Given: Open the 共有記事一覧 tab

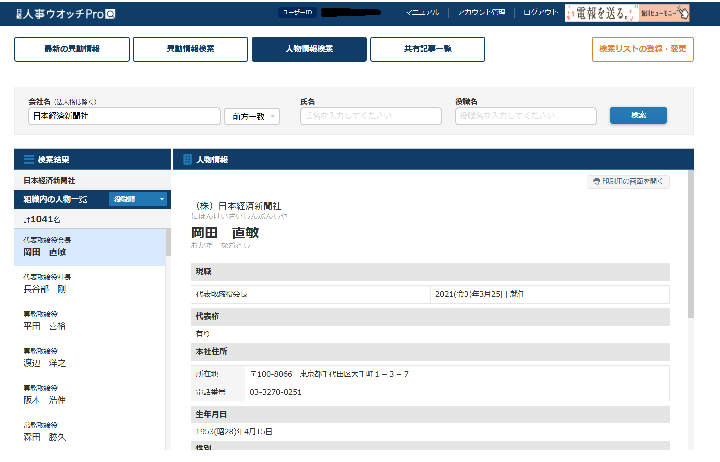Looking at the screenshot, I should tap(428, 49).
